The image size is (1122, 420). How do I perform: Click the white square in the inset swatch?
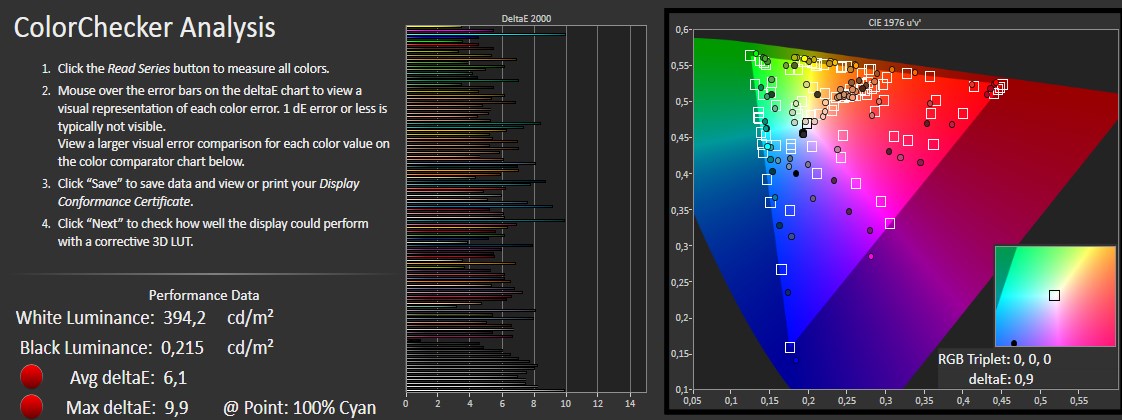1054,295
